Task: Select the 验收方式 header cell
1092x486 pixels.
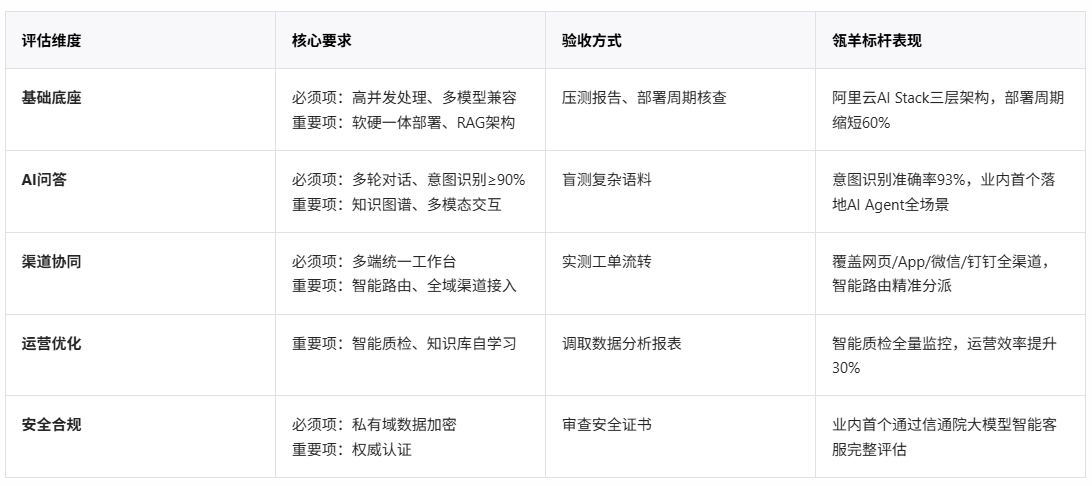Action: [592, 40]
